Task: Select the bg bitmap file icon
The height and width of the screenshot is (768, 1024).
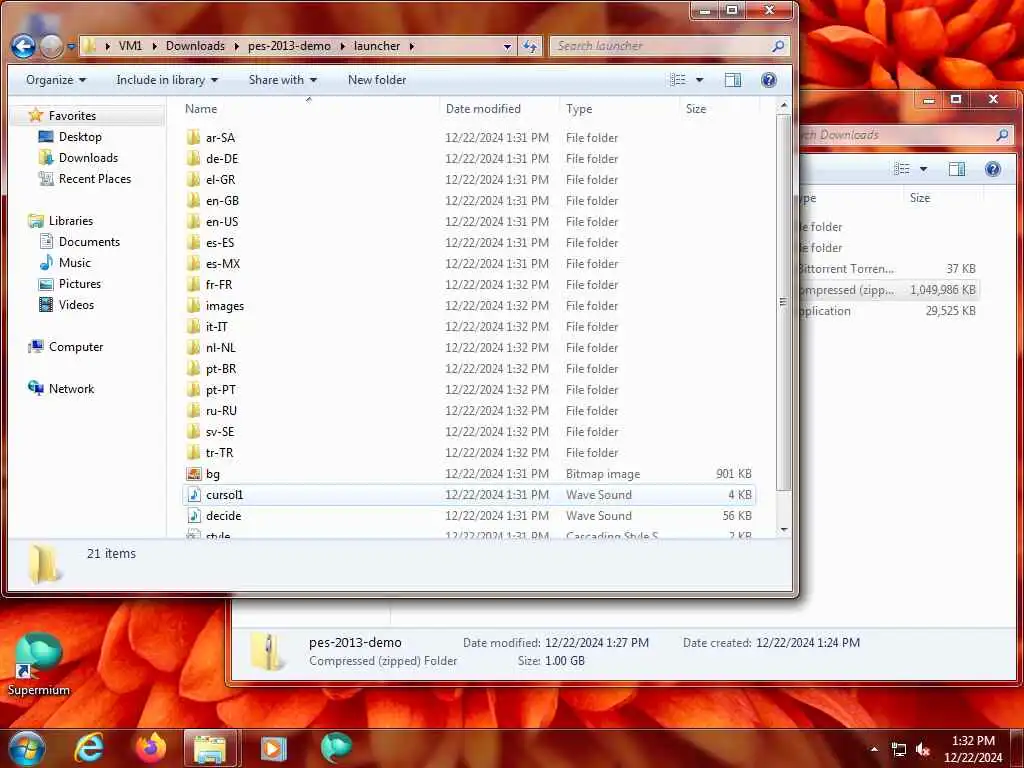Action: coord(193,473)
